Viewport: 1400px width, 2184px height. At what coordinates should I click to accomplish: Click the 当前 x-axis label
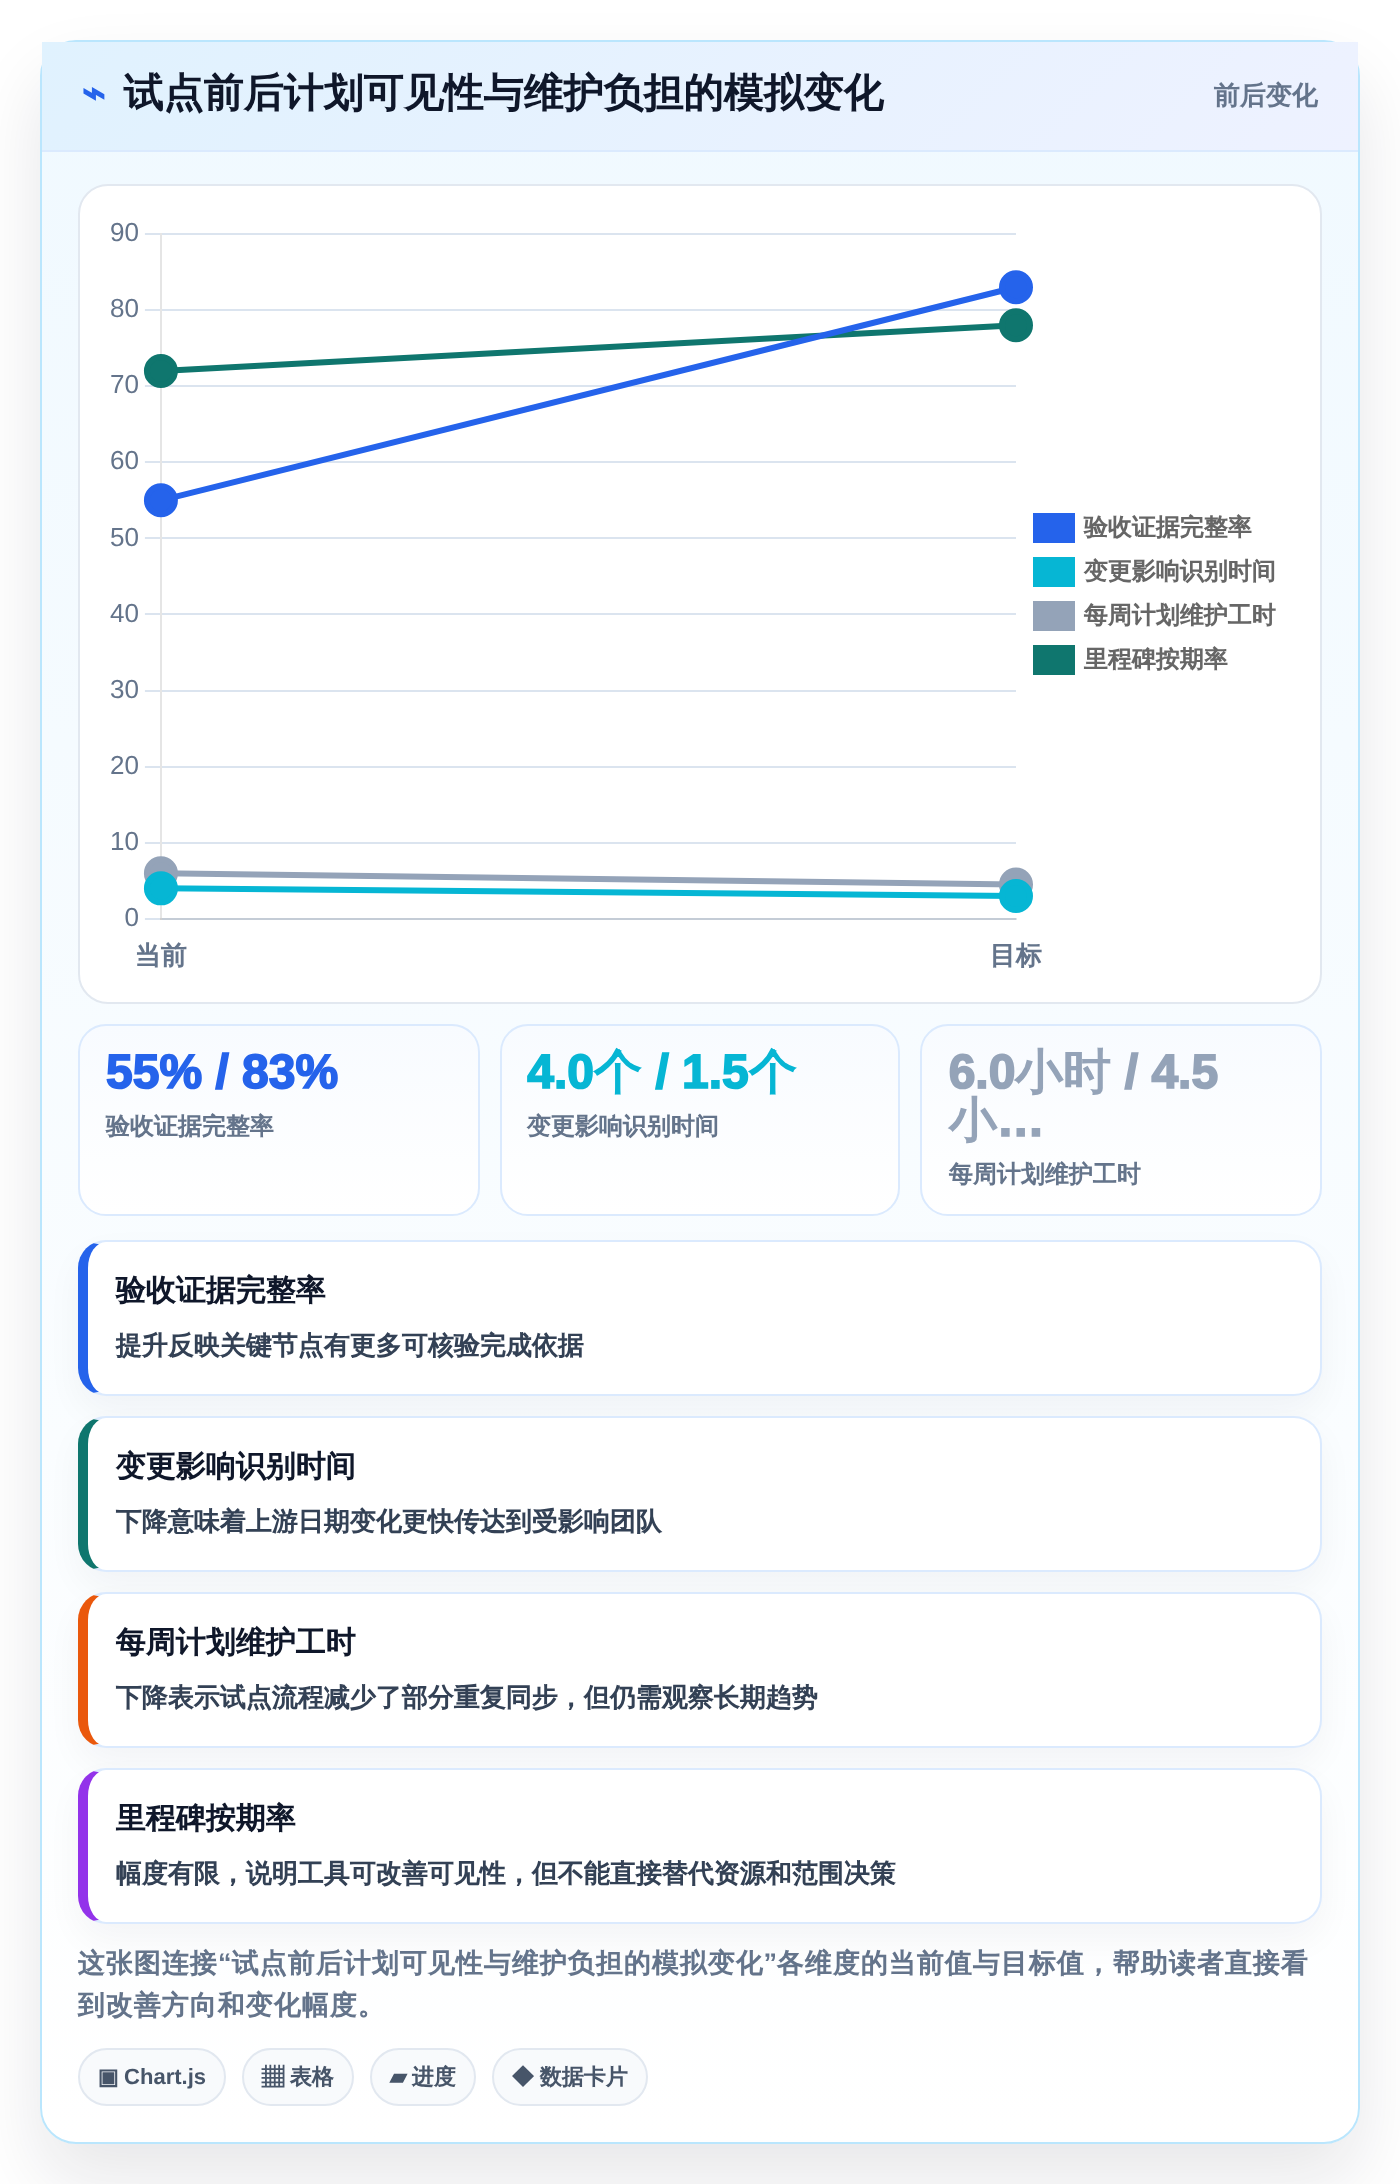[x=161, y=956]
